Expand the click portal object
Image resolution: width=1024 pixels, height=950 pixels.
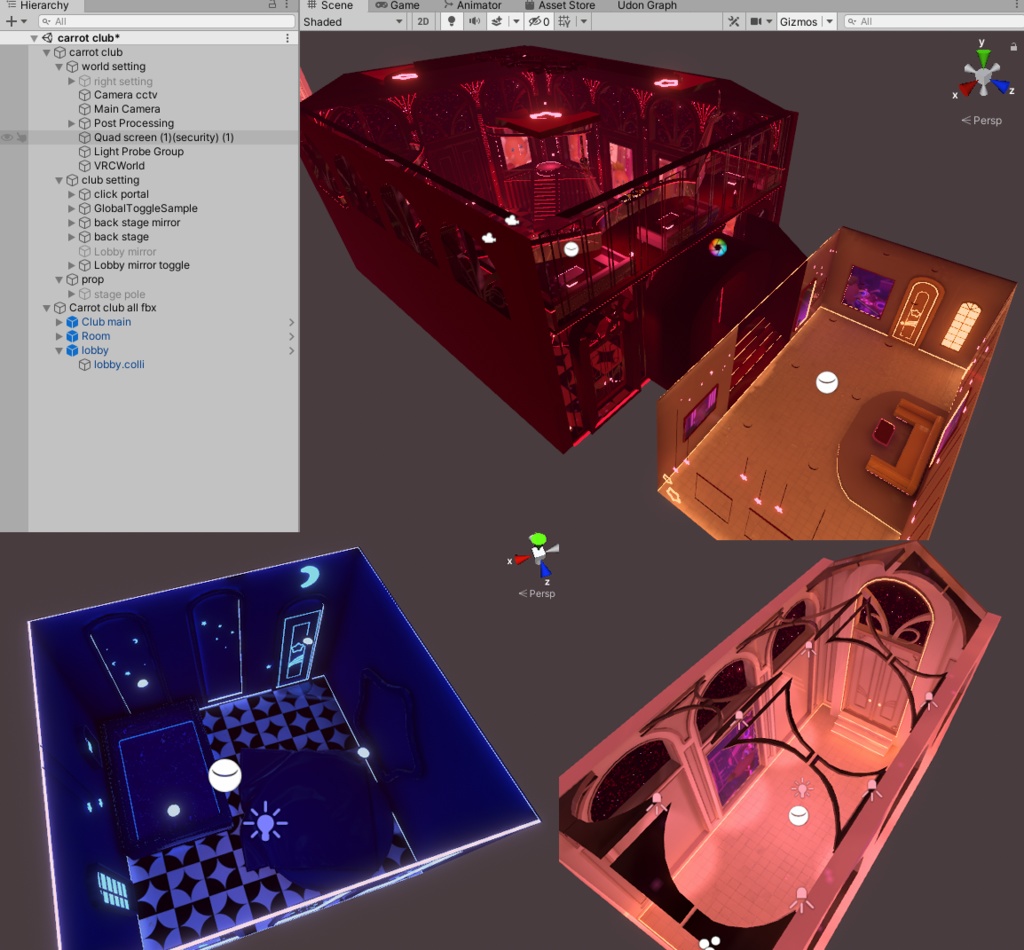tap(71, 195)
